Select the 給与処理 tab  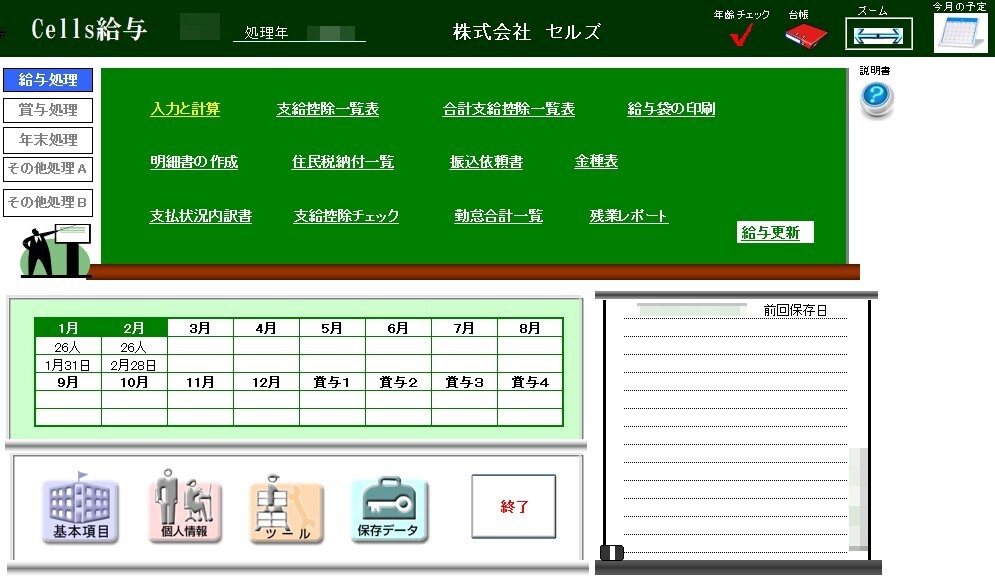pyautogui.click(x=48, y=80)
